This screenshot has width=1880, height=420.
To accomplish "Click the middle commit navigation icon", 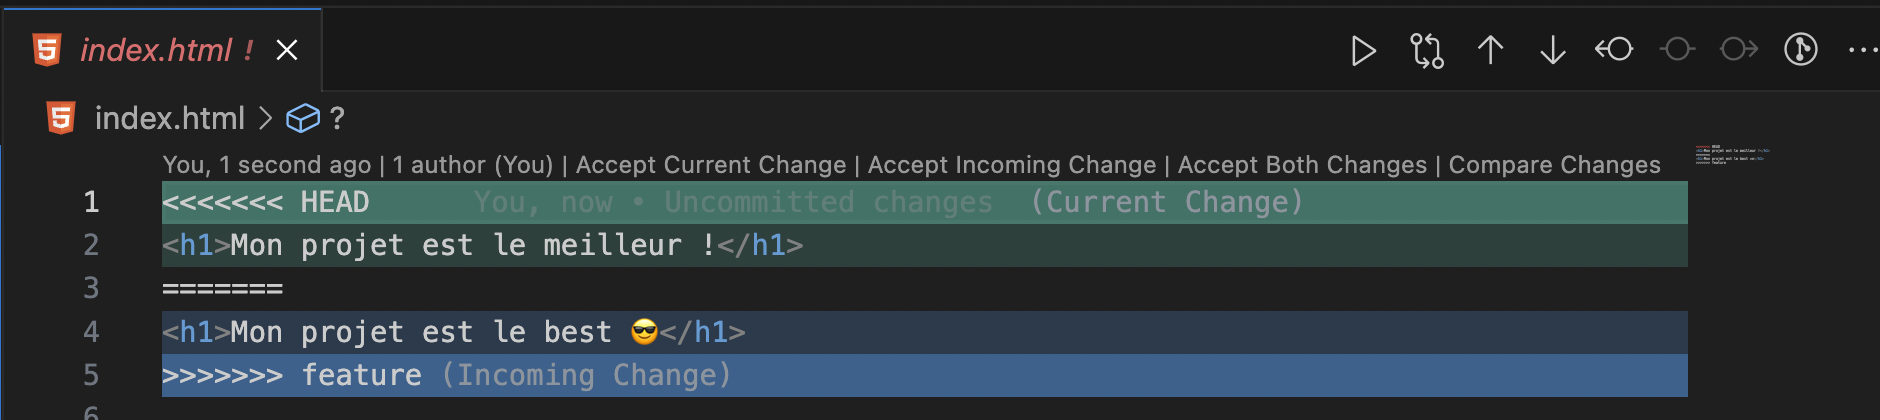I will tap(1677, 49).
